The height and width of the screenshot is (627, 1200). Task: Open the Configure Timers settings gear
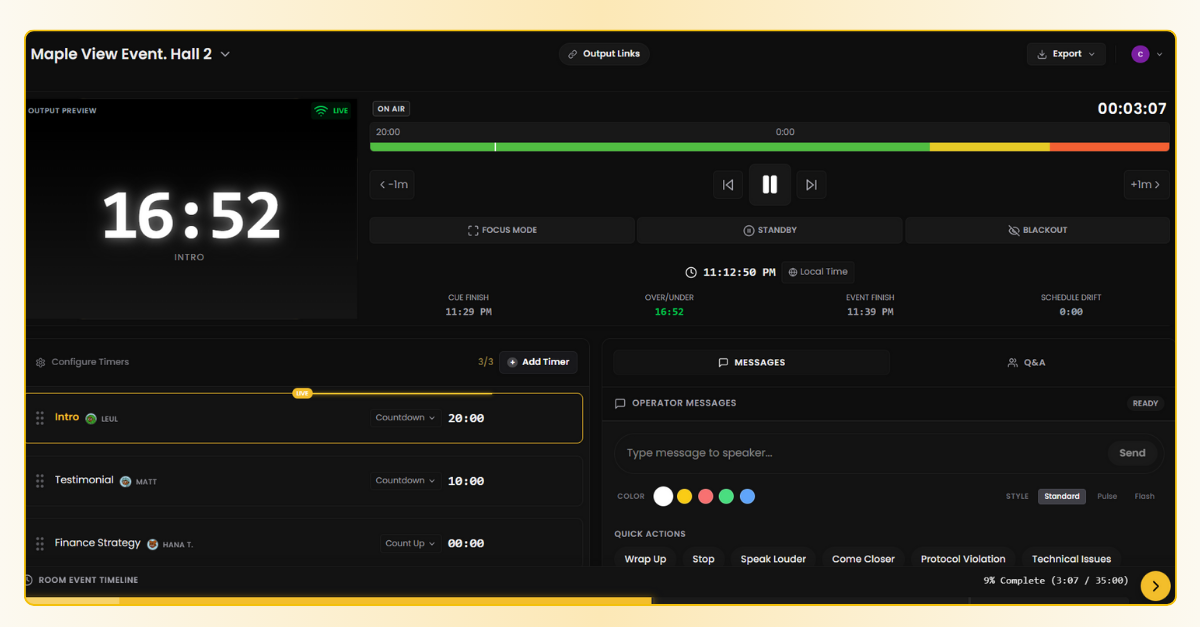(x=39, y=362)
